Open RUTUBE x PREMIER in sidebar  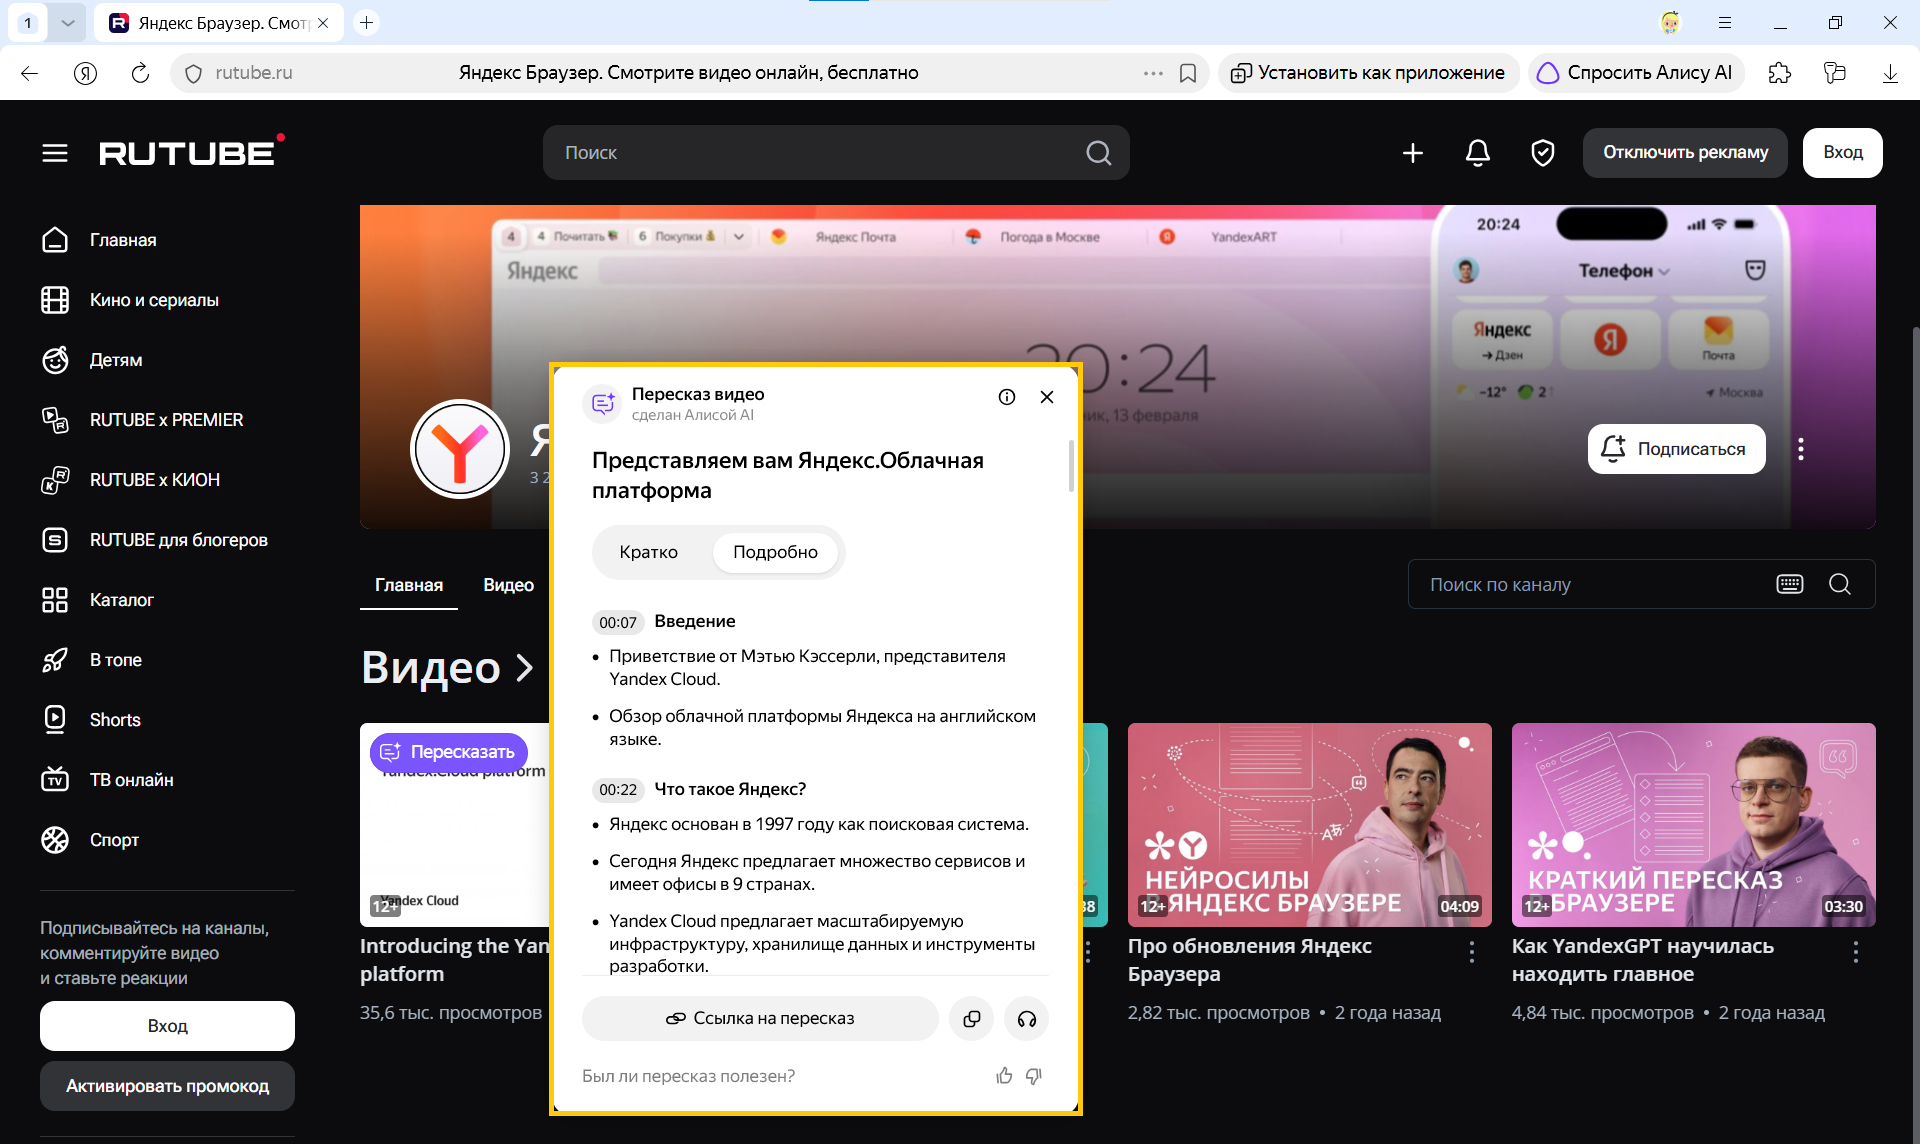pyautogui.click(x=167, y=420)
